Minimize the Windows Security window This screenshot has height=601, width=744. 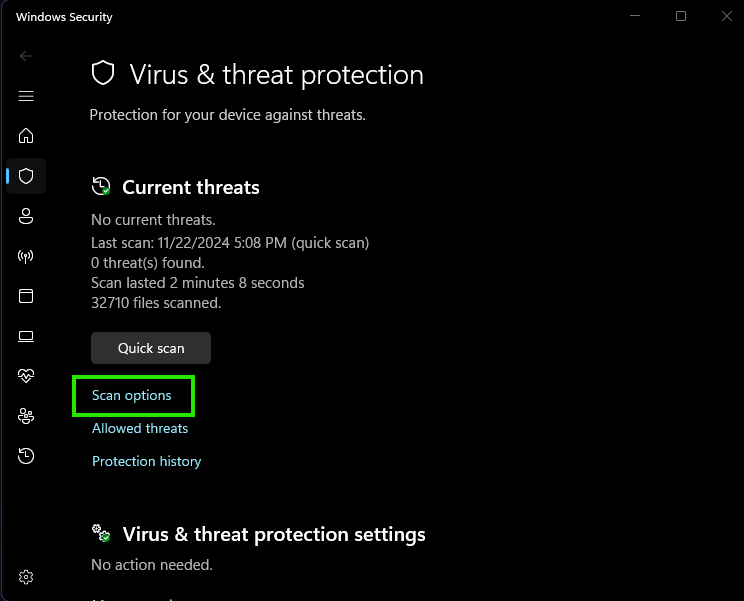point(635,16)
